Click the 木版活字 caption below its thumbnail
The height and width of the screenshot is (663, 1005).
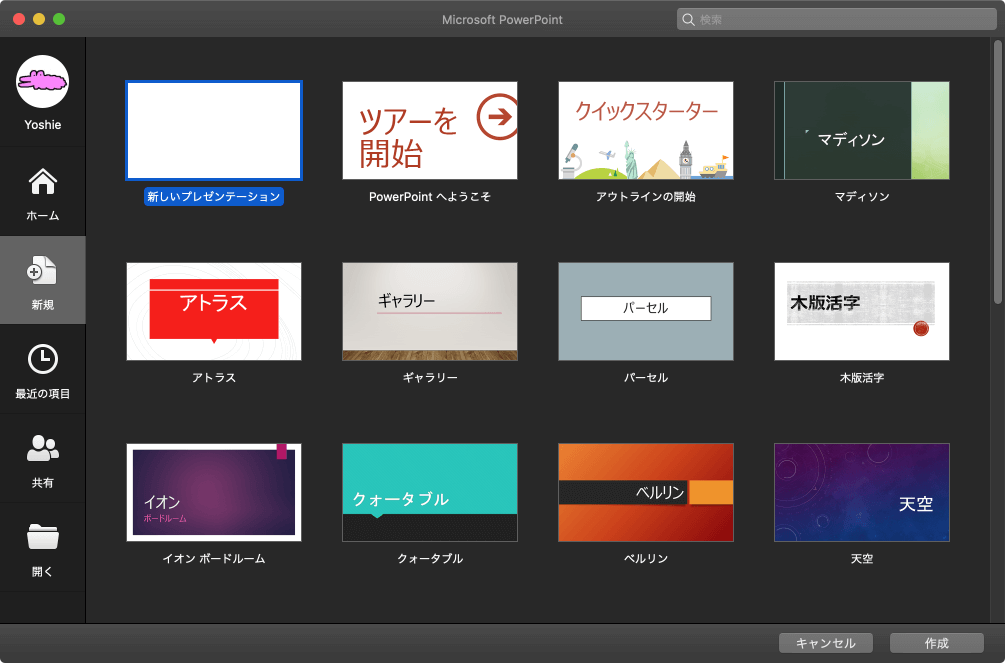point(862,378)
